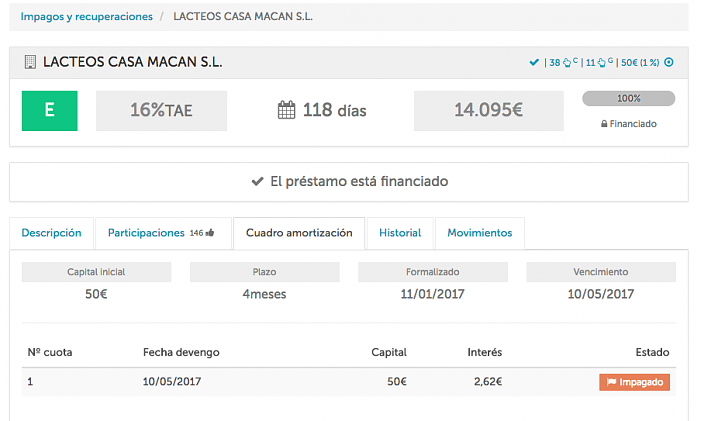This screenshot has height=421, width=725.
Task: Switch to the Participaciones tab
Action: pyautogui.click(x=146, y=233)
